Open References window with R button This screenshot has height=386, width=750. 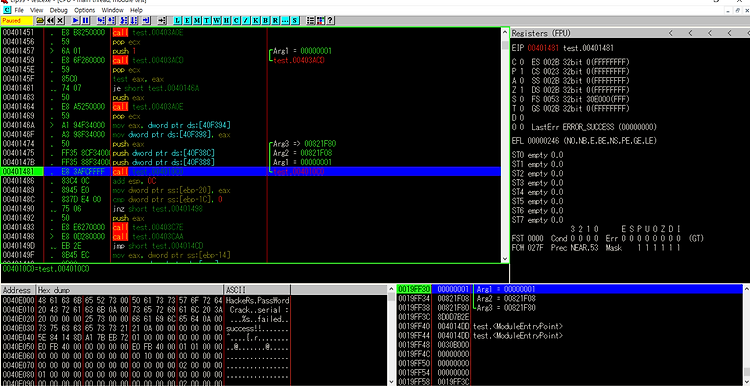(x=275, y=21)
